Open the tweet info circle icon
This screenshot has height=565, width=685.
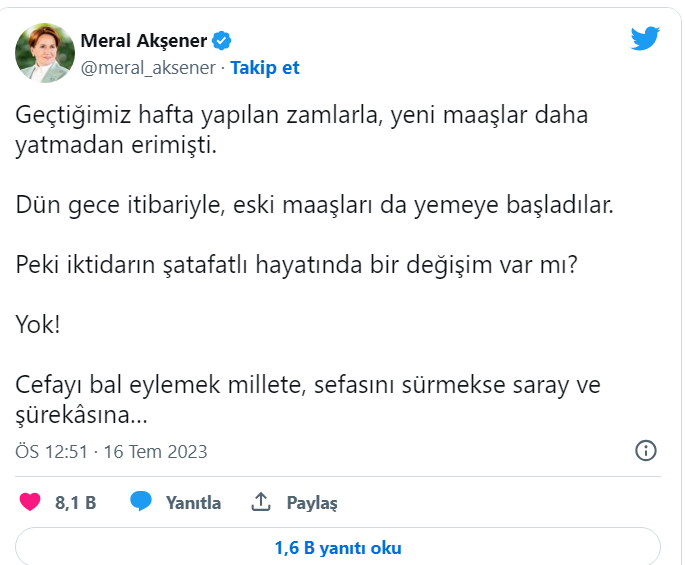[x=646, y=450]
